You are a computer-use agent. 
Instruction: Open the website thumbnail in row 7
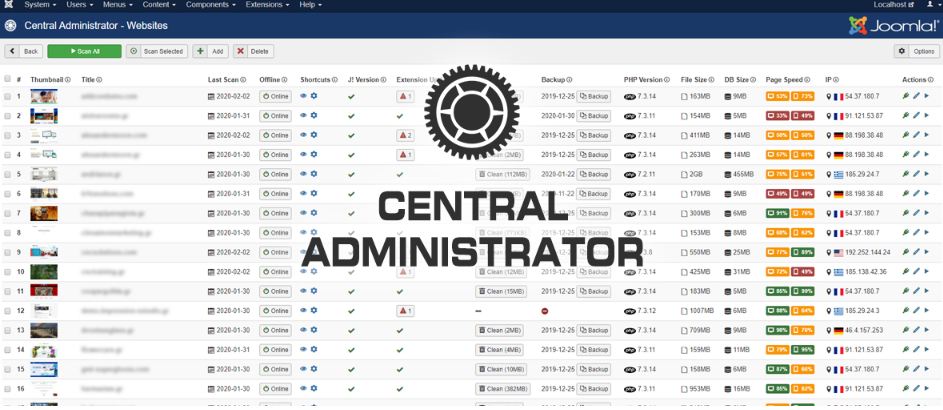44,213
